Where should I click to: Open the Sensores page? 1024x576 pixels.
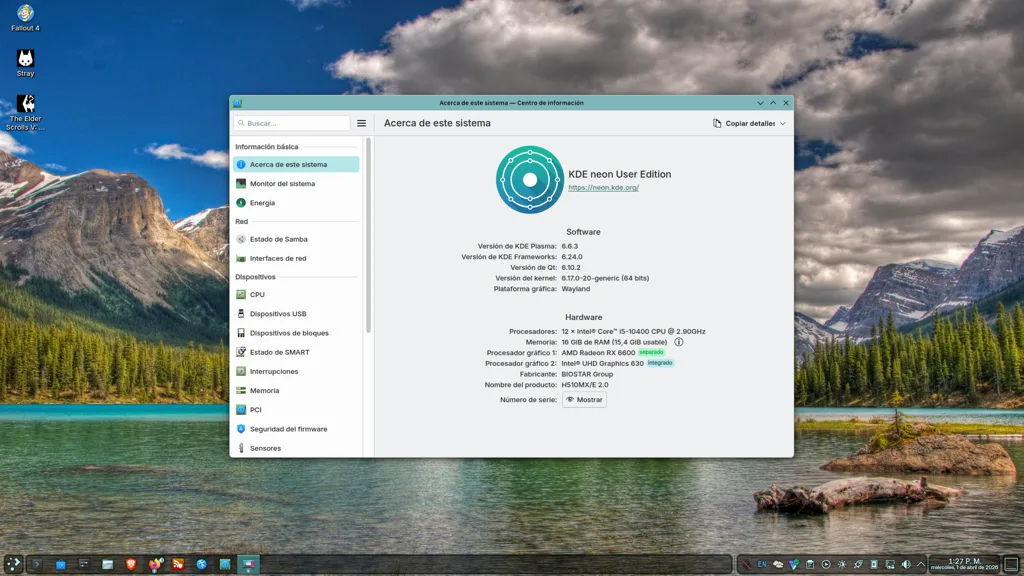click(x=296, y=449)
